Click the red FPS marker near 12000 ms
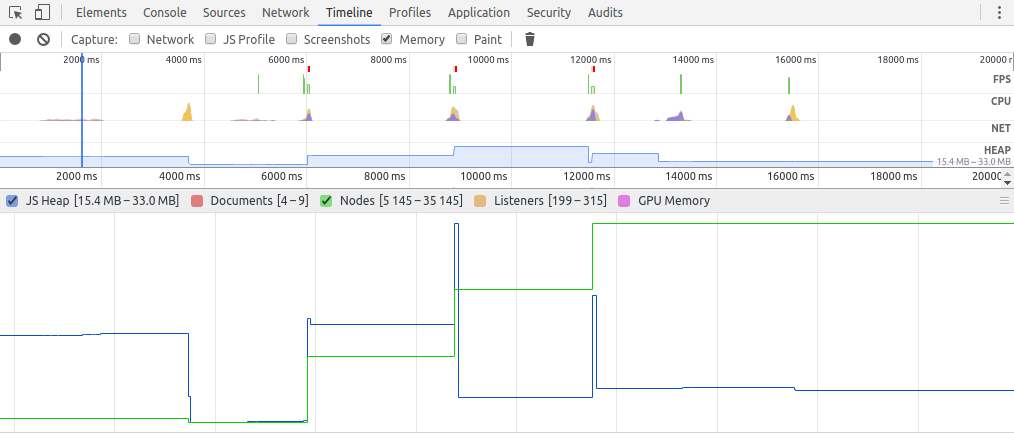 click(x=594, y=69)
